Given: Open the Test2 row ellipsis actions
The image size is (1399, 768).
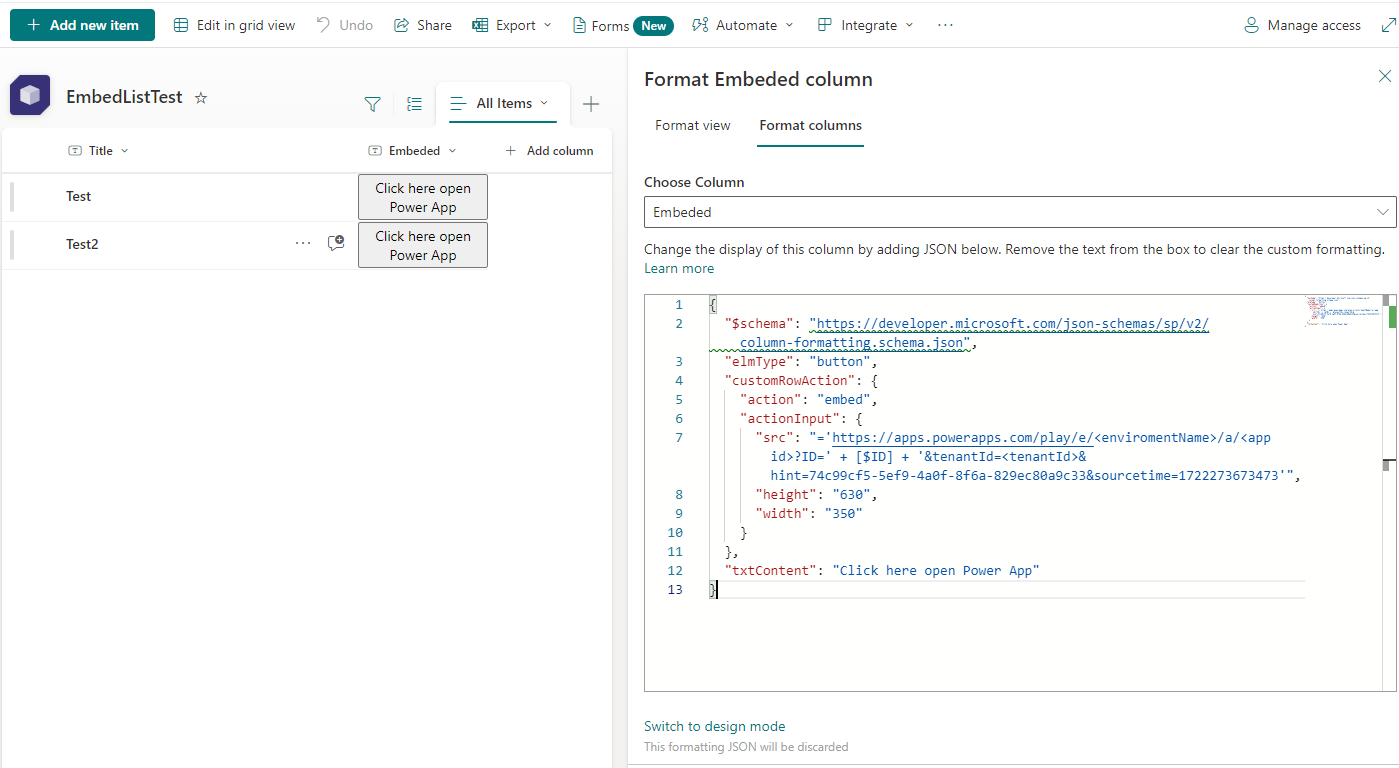Looking at the screenshot, I should click(x=303, y=244).
